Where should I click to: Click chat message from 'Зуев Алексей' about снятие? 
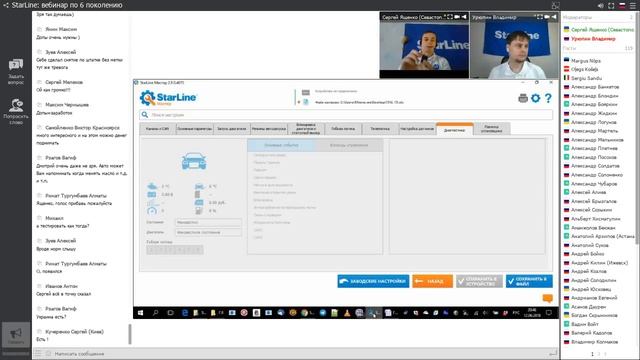pyautogui.click(x=80, y=64)
